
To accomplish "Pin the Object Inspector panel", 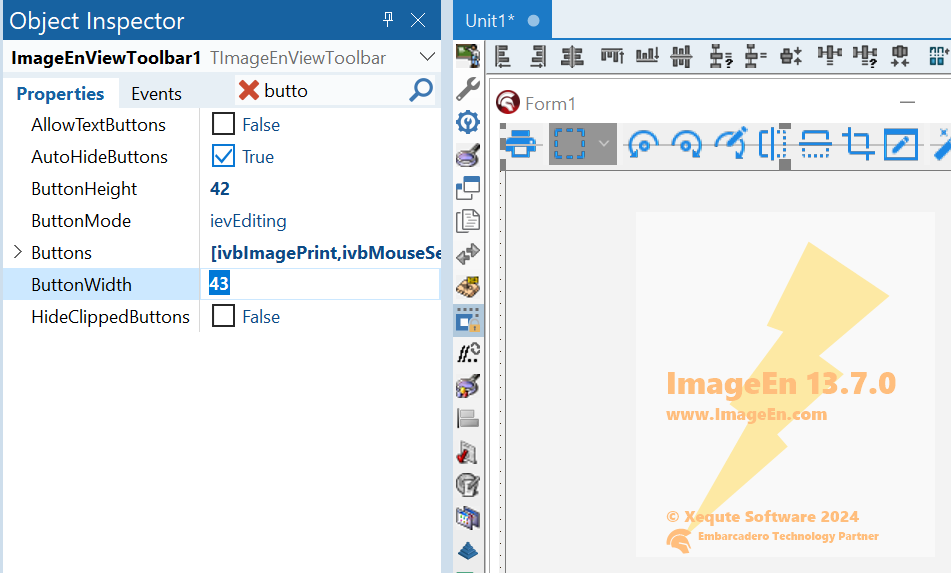I will click(388, 20).
